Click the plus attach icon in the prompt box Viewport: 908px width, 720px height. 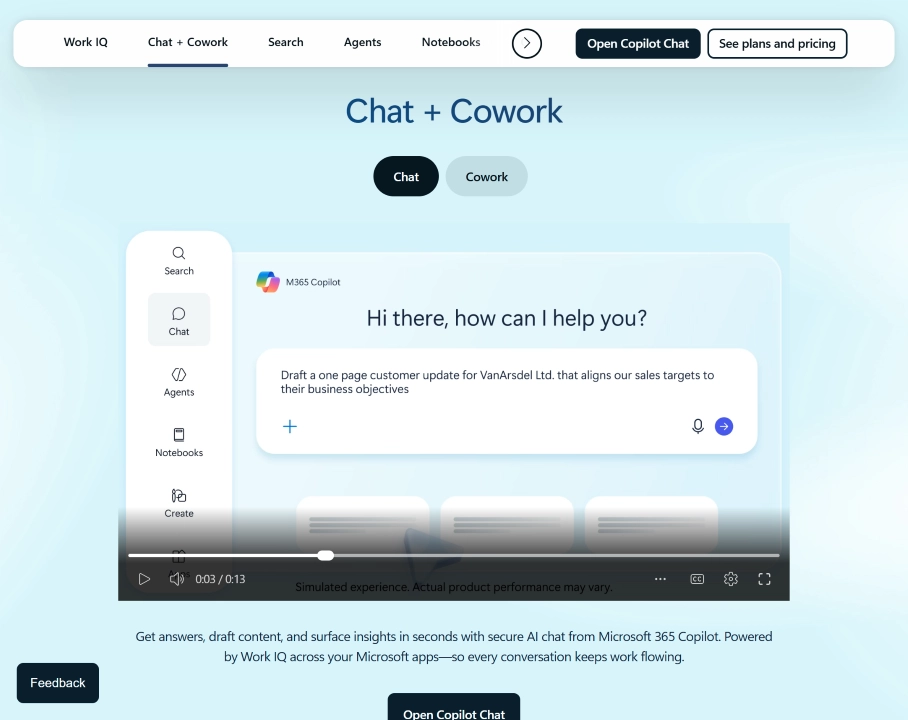pyautogui.click(x=290, y=426)
